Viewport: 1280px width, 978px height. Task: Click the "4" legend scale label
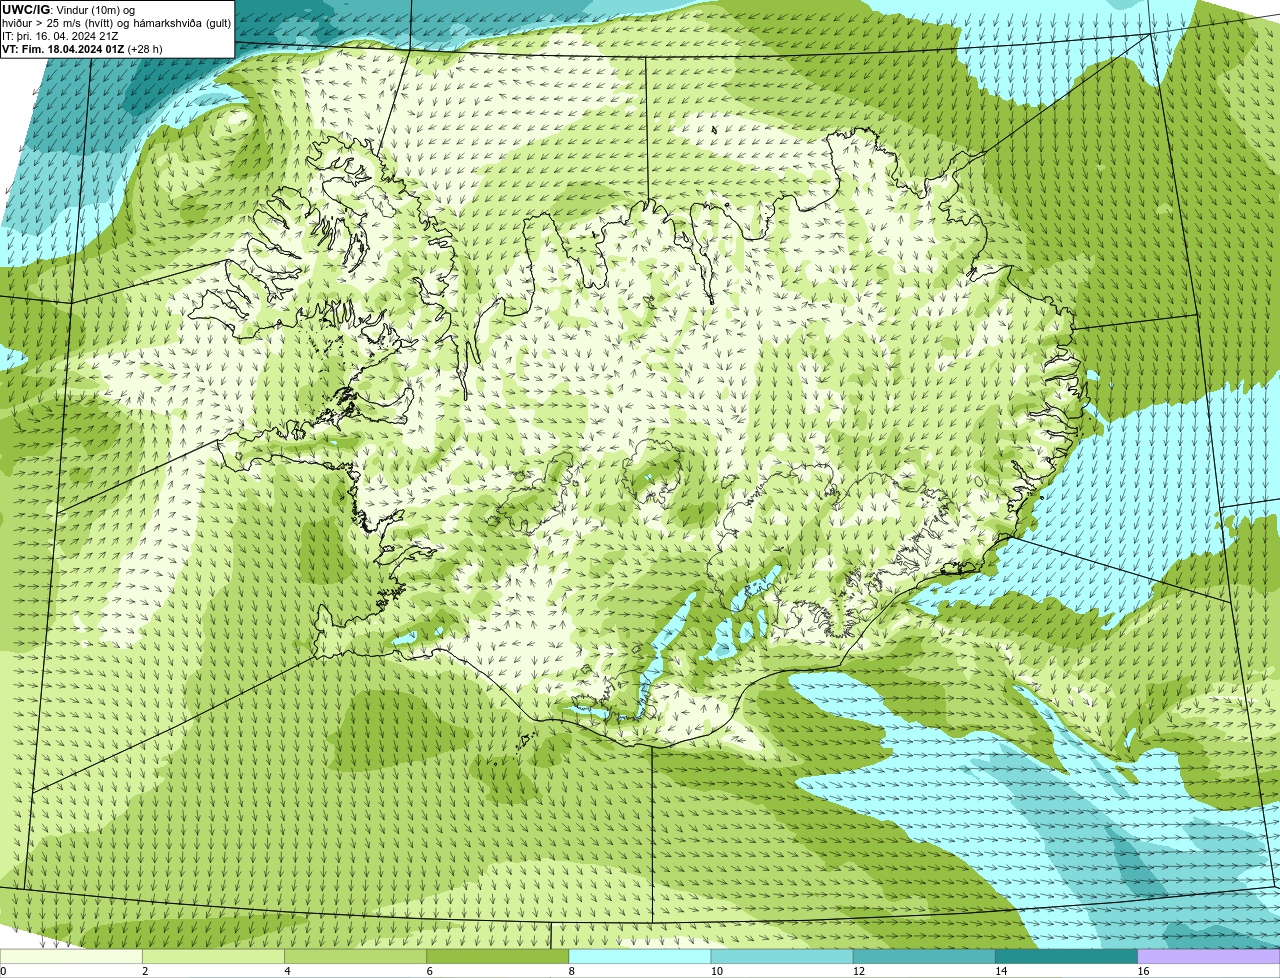click(x=287, y=971)
